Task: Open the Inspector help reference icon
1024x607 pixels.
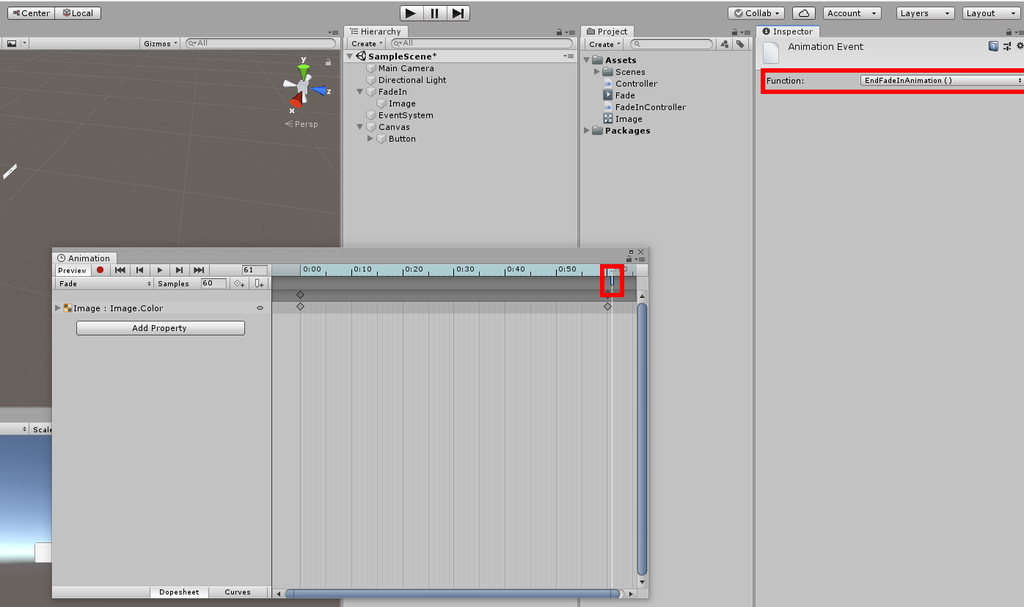Action: point(993,46)
